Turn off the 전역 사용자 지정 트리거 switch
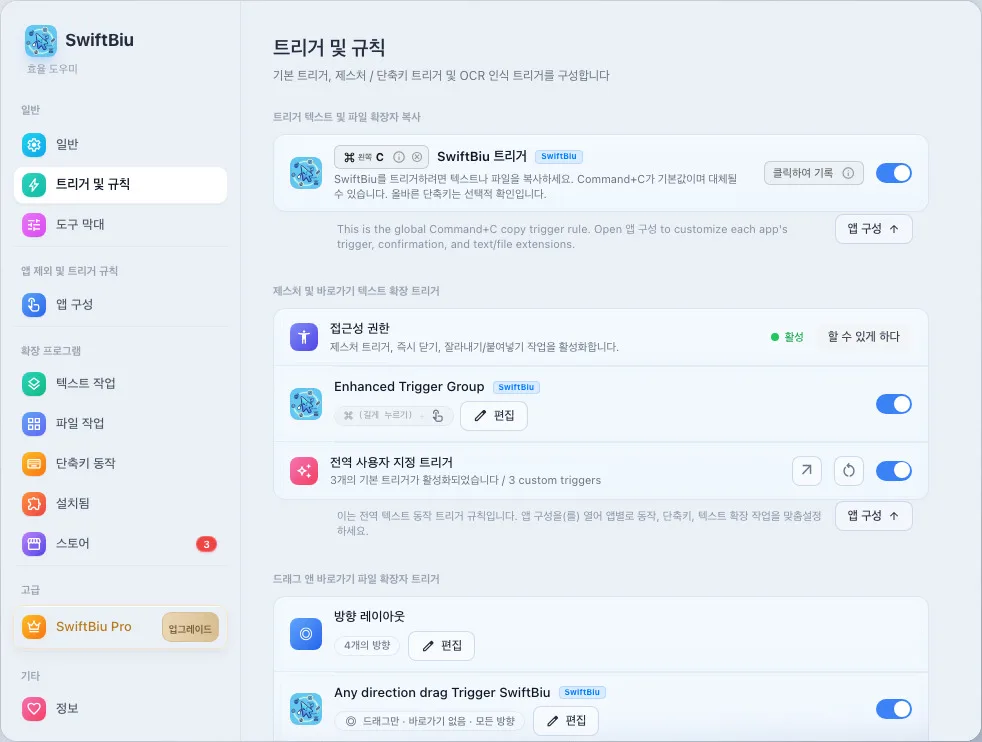This screenshot has height=742, width=982. pyautogui.click(x=893, y=470)
